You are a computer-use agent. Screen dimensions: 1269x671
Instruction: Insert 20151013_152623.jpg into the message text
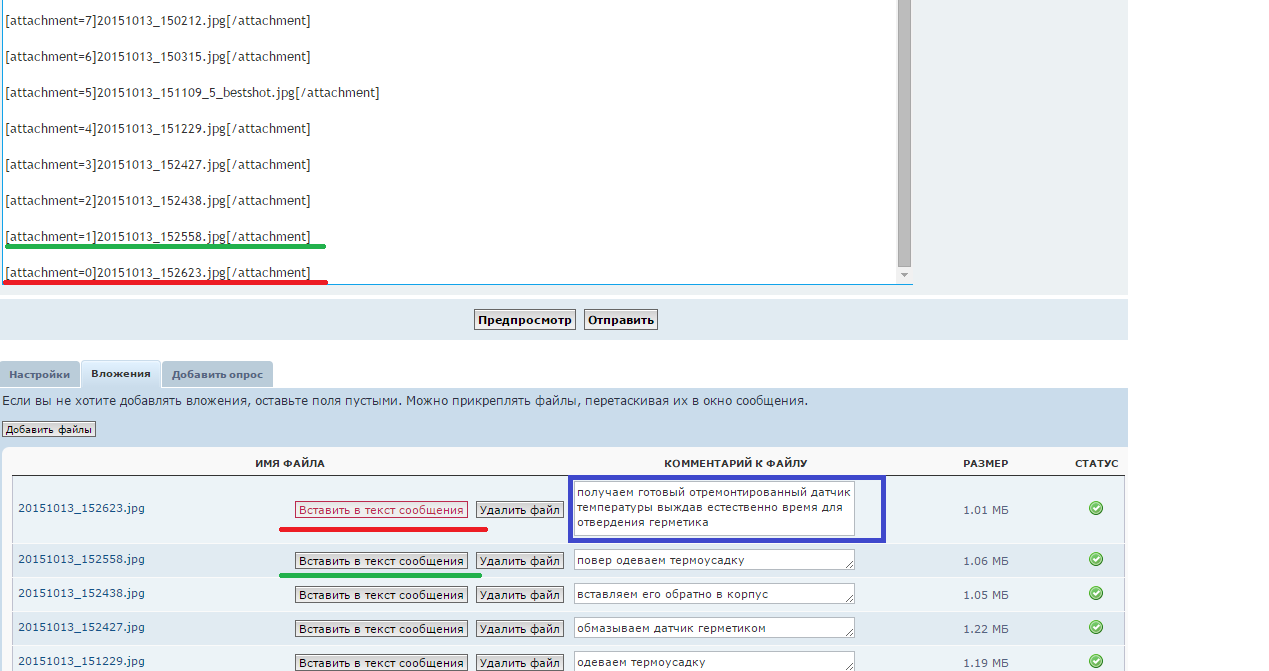pos(381,510)
